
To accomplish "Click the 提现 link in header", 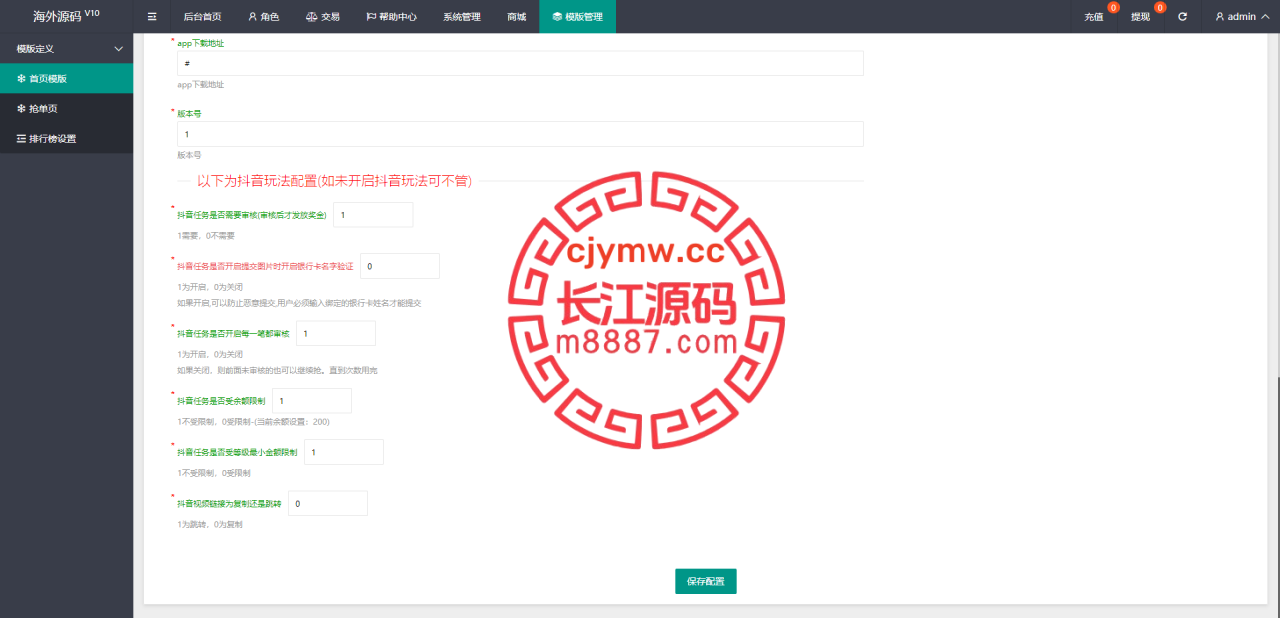I will (1141, 17).
